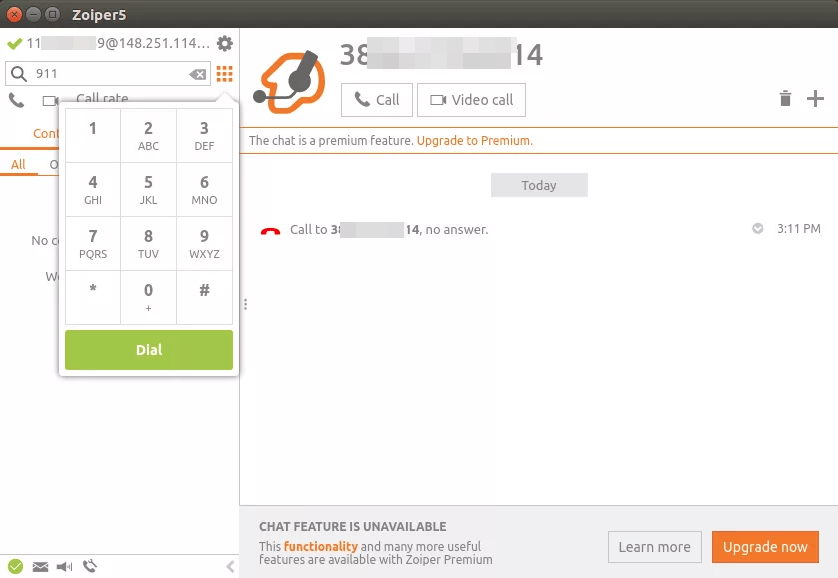This screenshot has width=838, height=578.
Task: Click panel splitter handle dots
Action: pos(245,304)
